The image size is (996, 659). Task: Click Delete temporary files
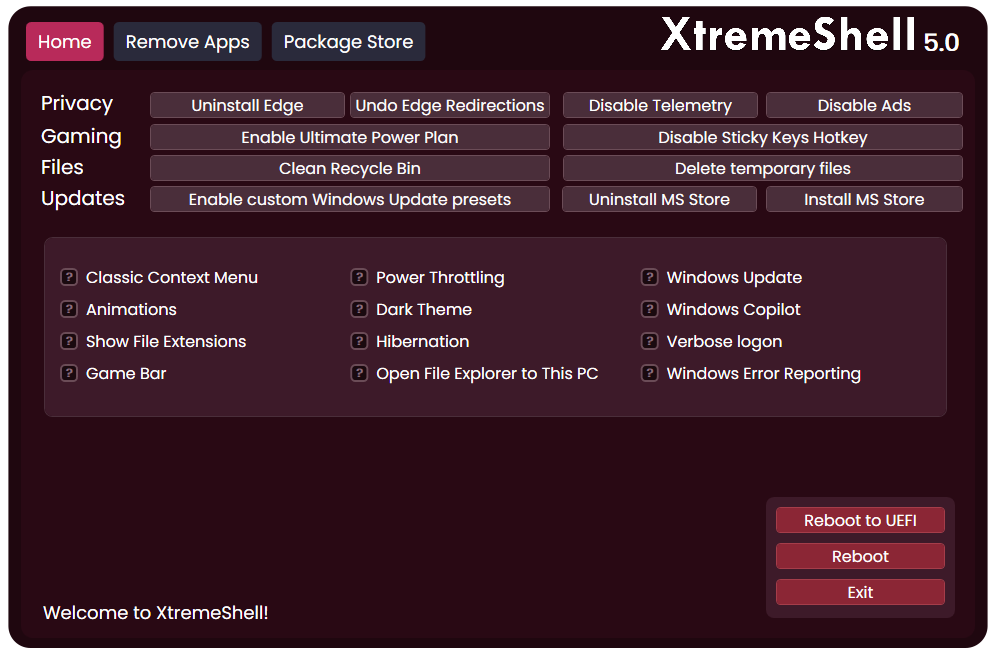point(762,168)
